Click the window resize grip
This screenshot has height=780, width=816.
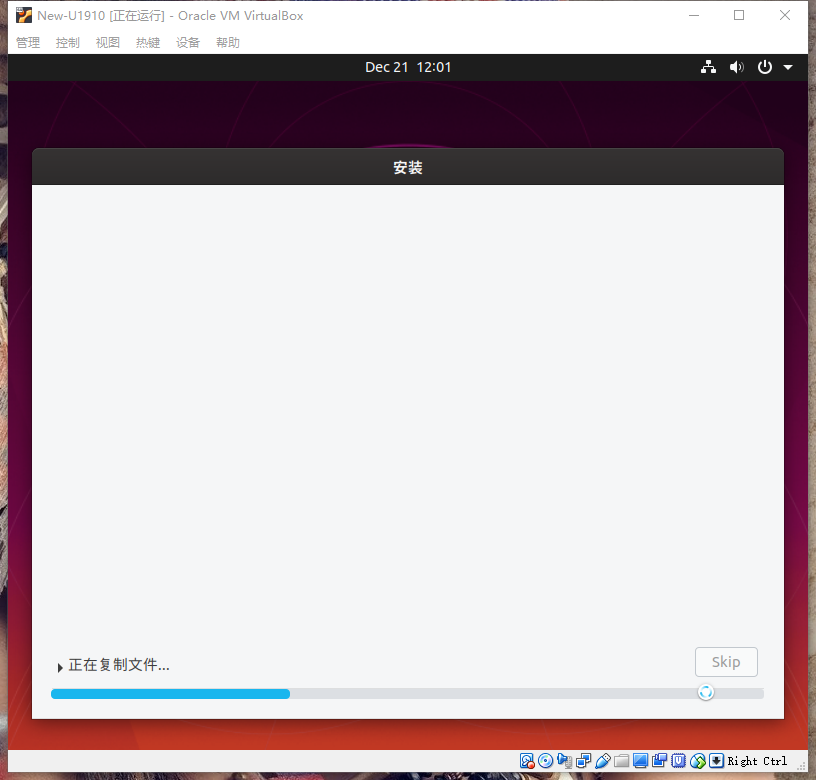[x=802, y=766]
